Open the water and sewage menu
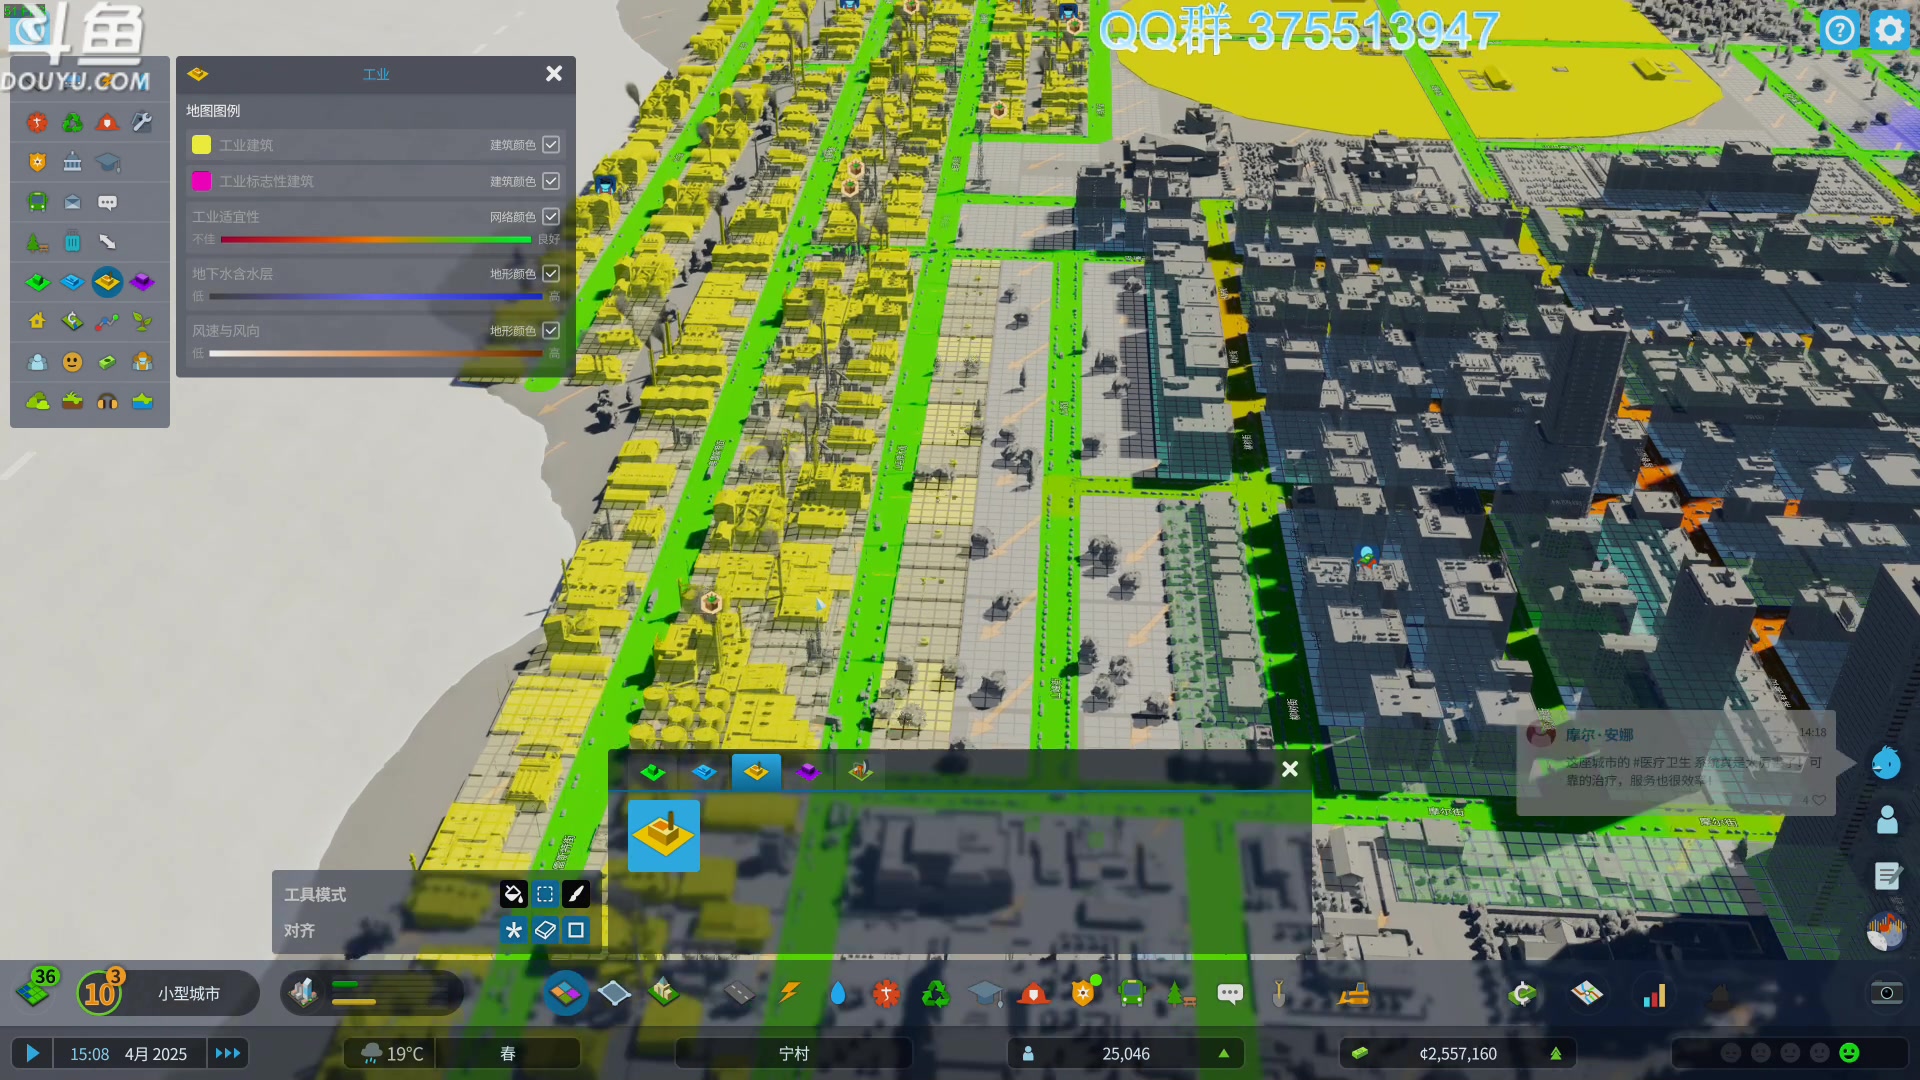 pos(838,993)
